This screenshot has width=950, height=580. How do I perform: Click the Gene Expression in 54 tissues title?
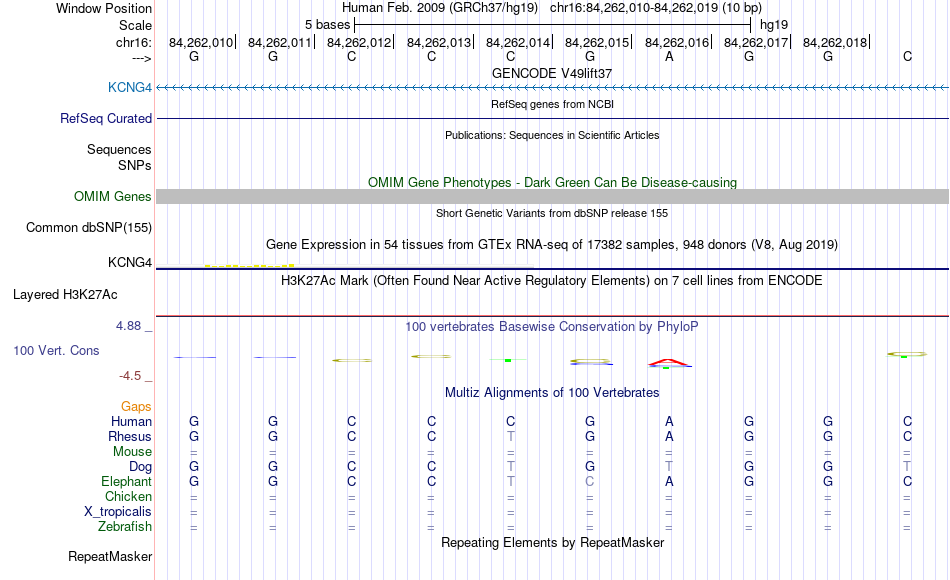[552, 245]
